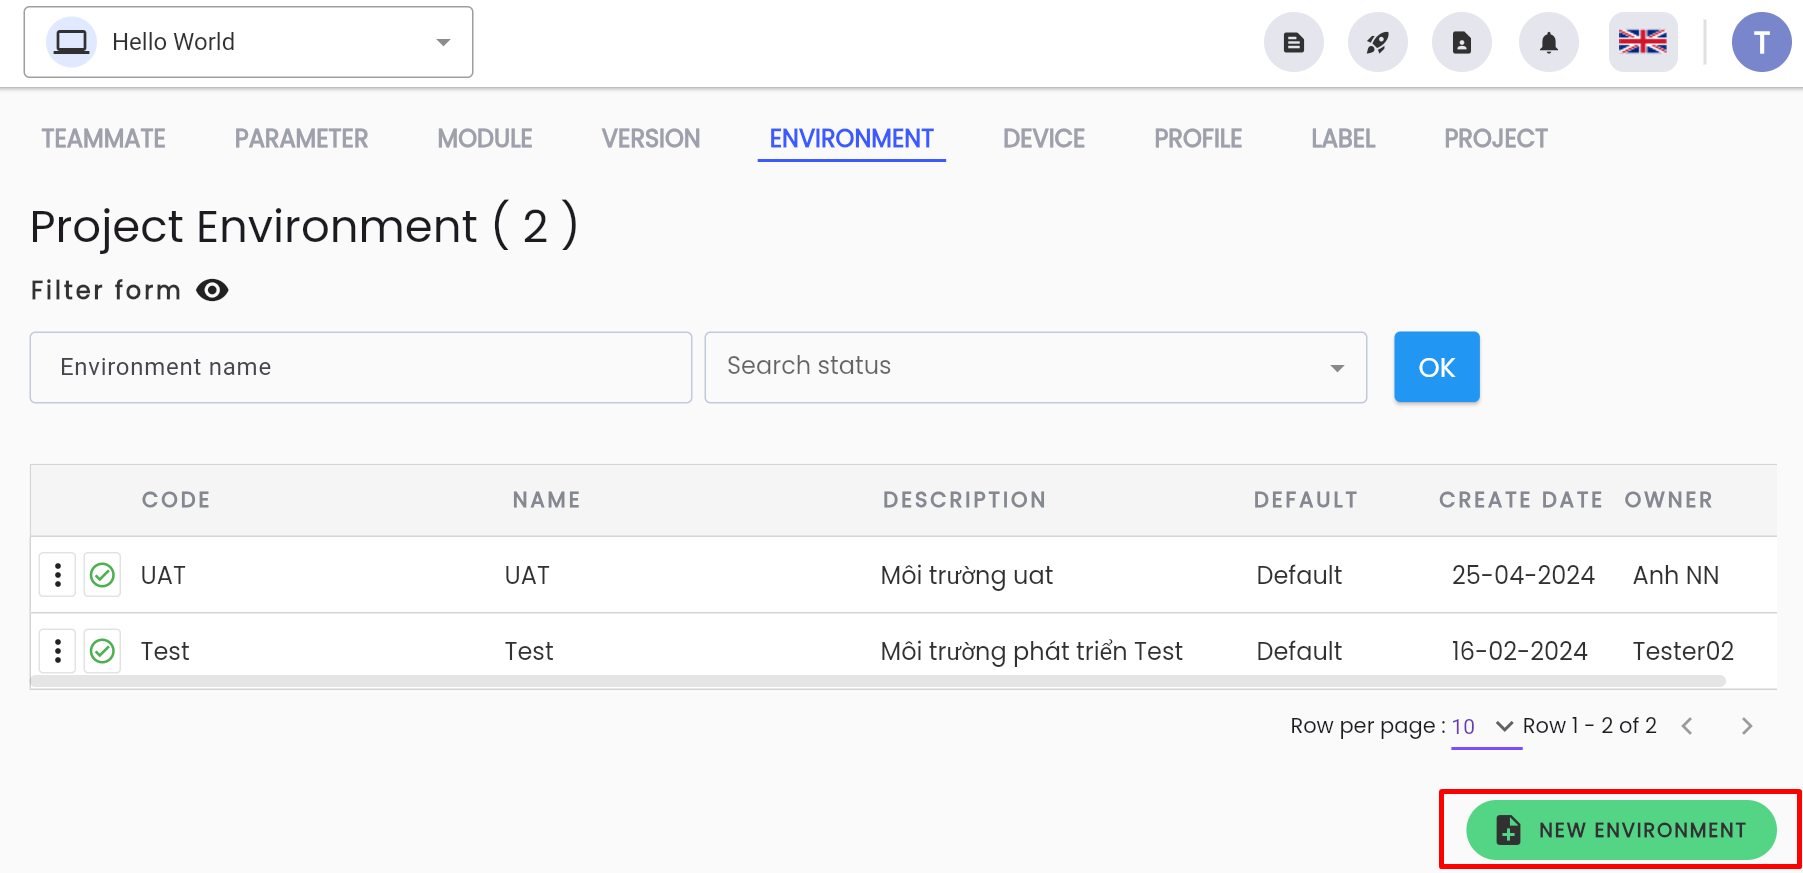
Task: Click the date 25-04-2024
Action: (1523, 575)
